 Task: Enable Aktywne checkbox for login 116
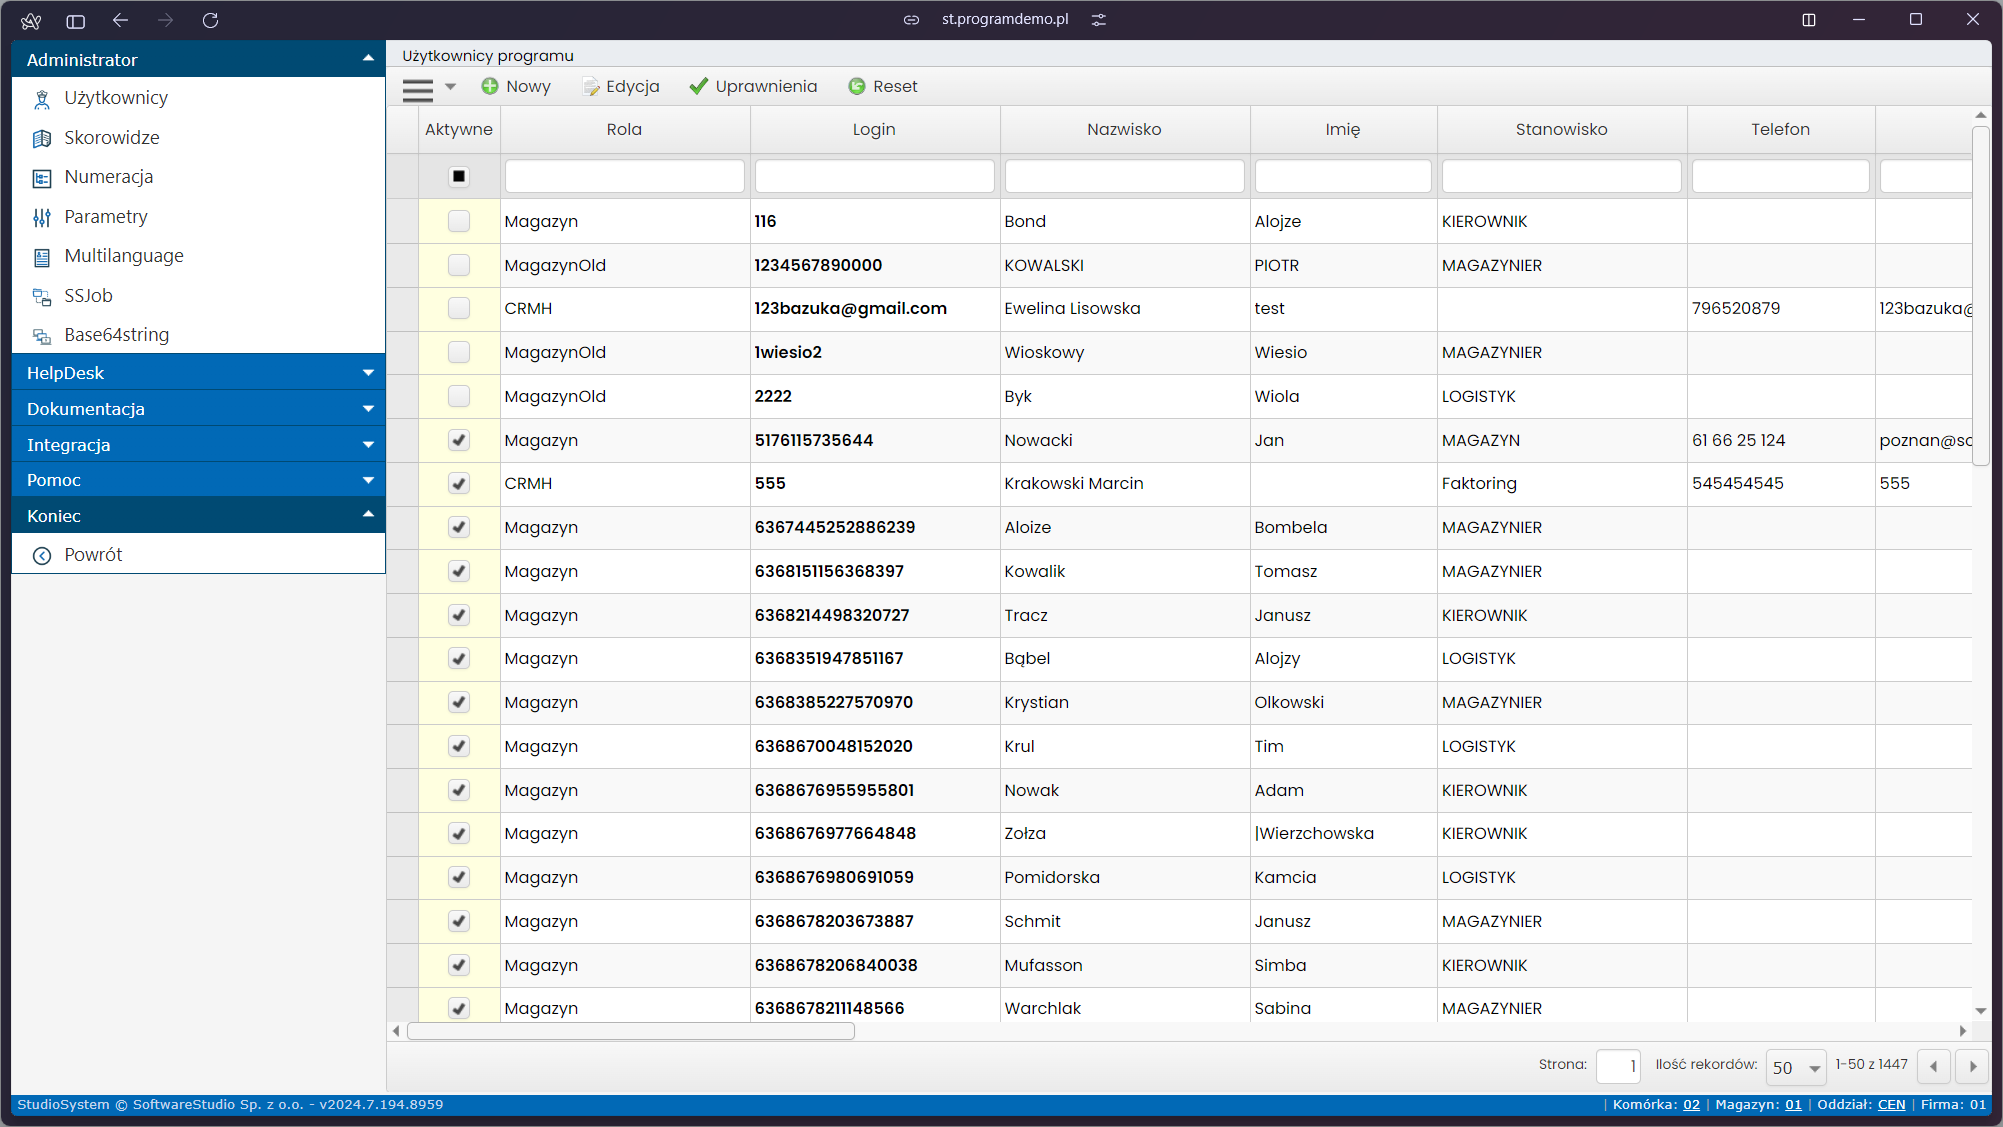[459, 221]
